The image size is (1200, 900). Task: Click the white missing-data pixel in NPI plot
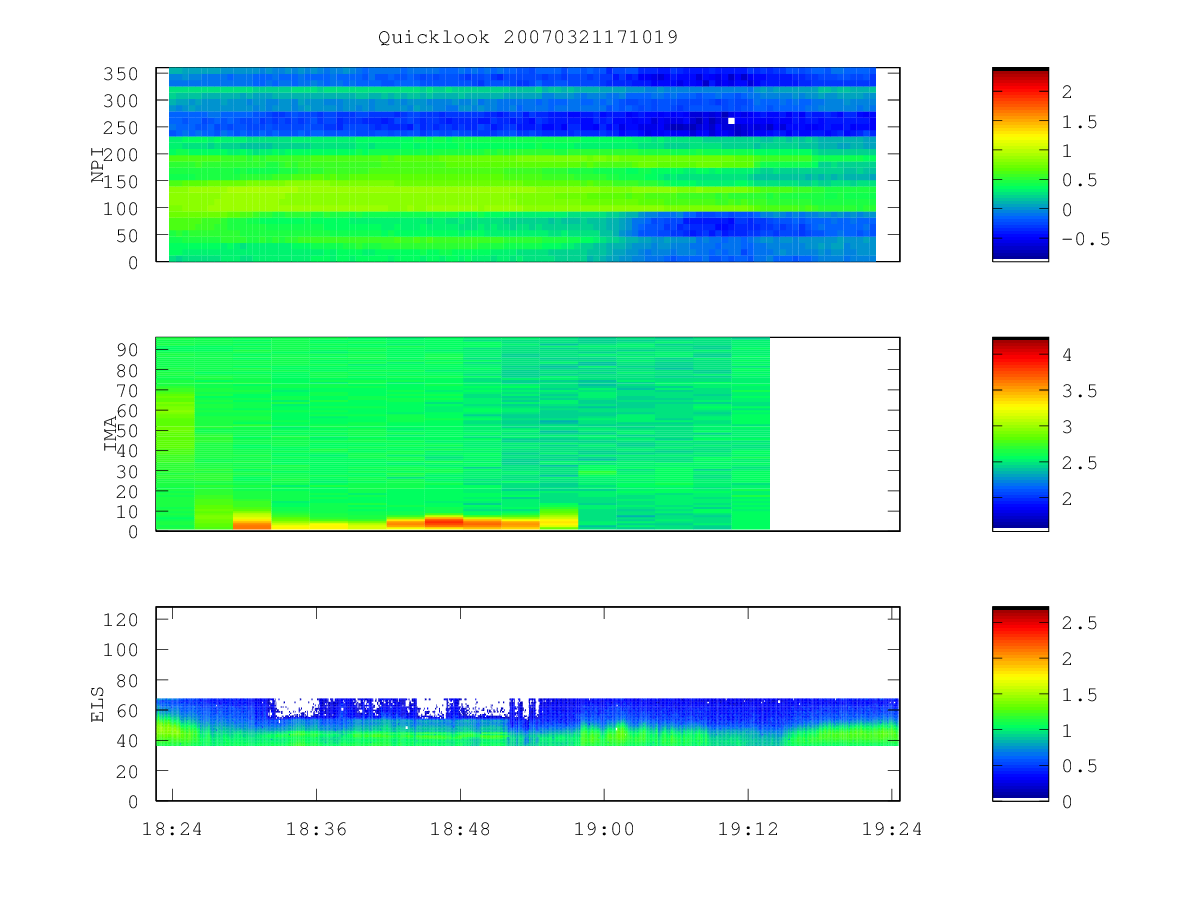731,121
